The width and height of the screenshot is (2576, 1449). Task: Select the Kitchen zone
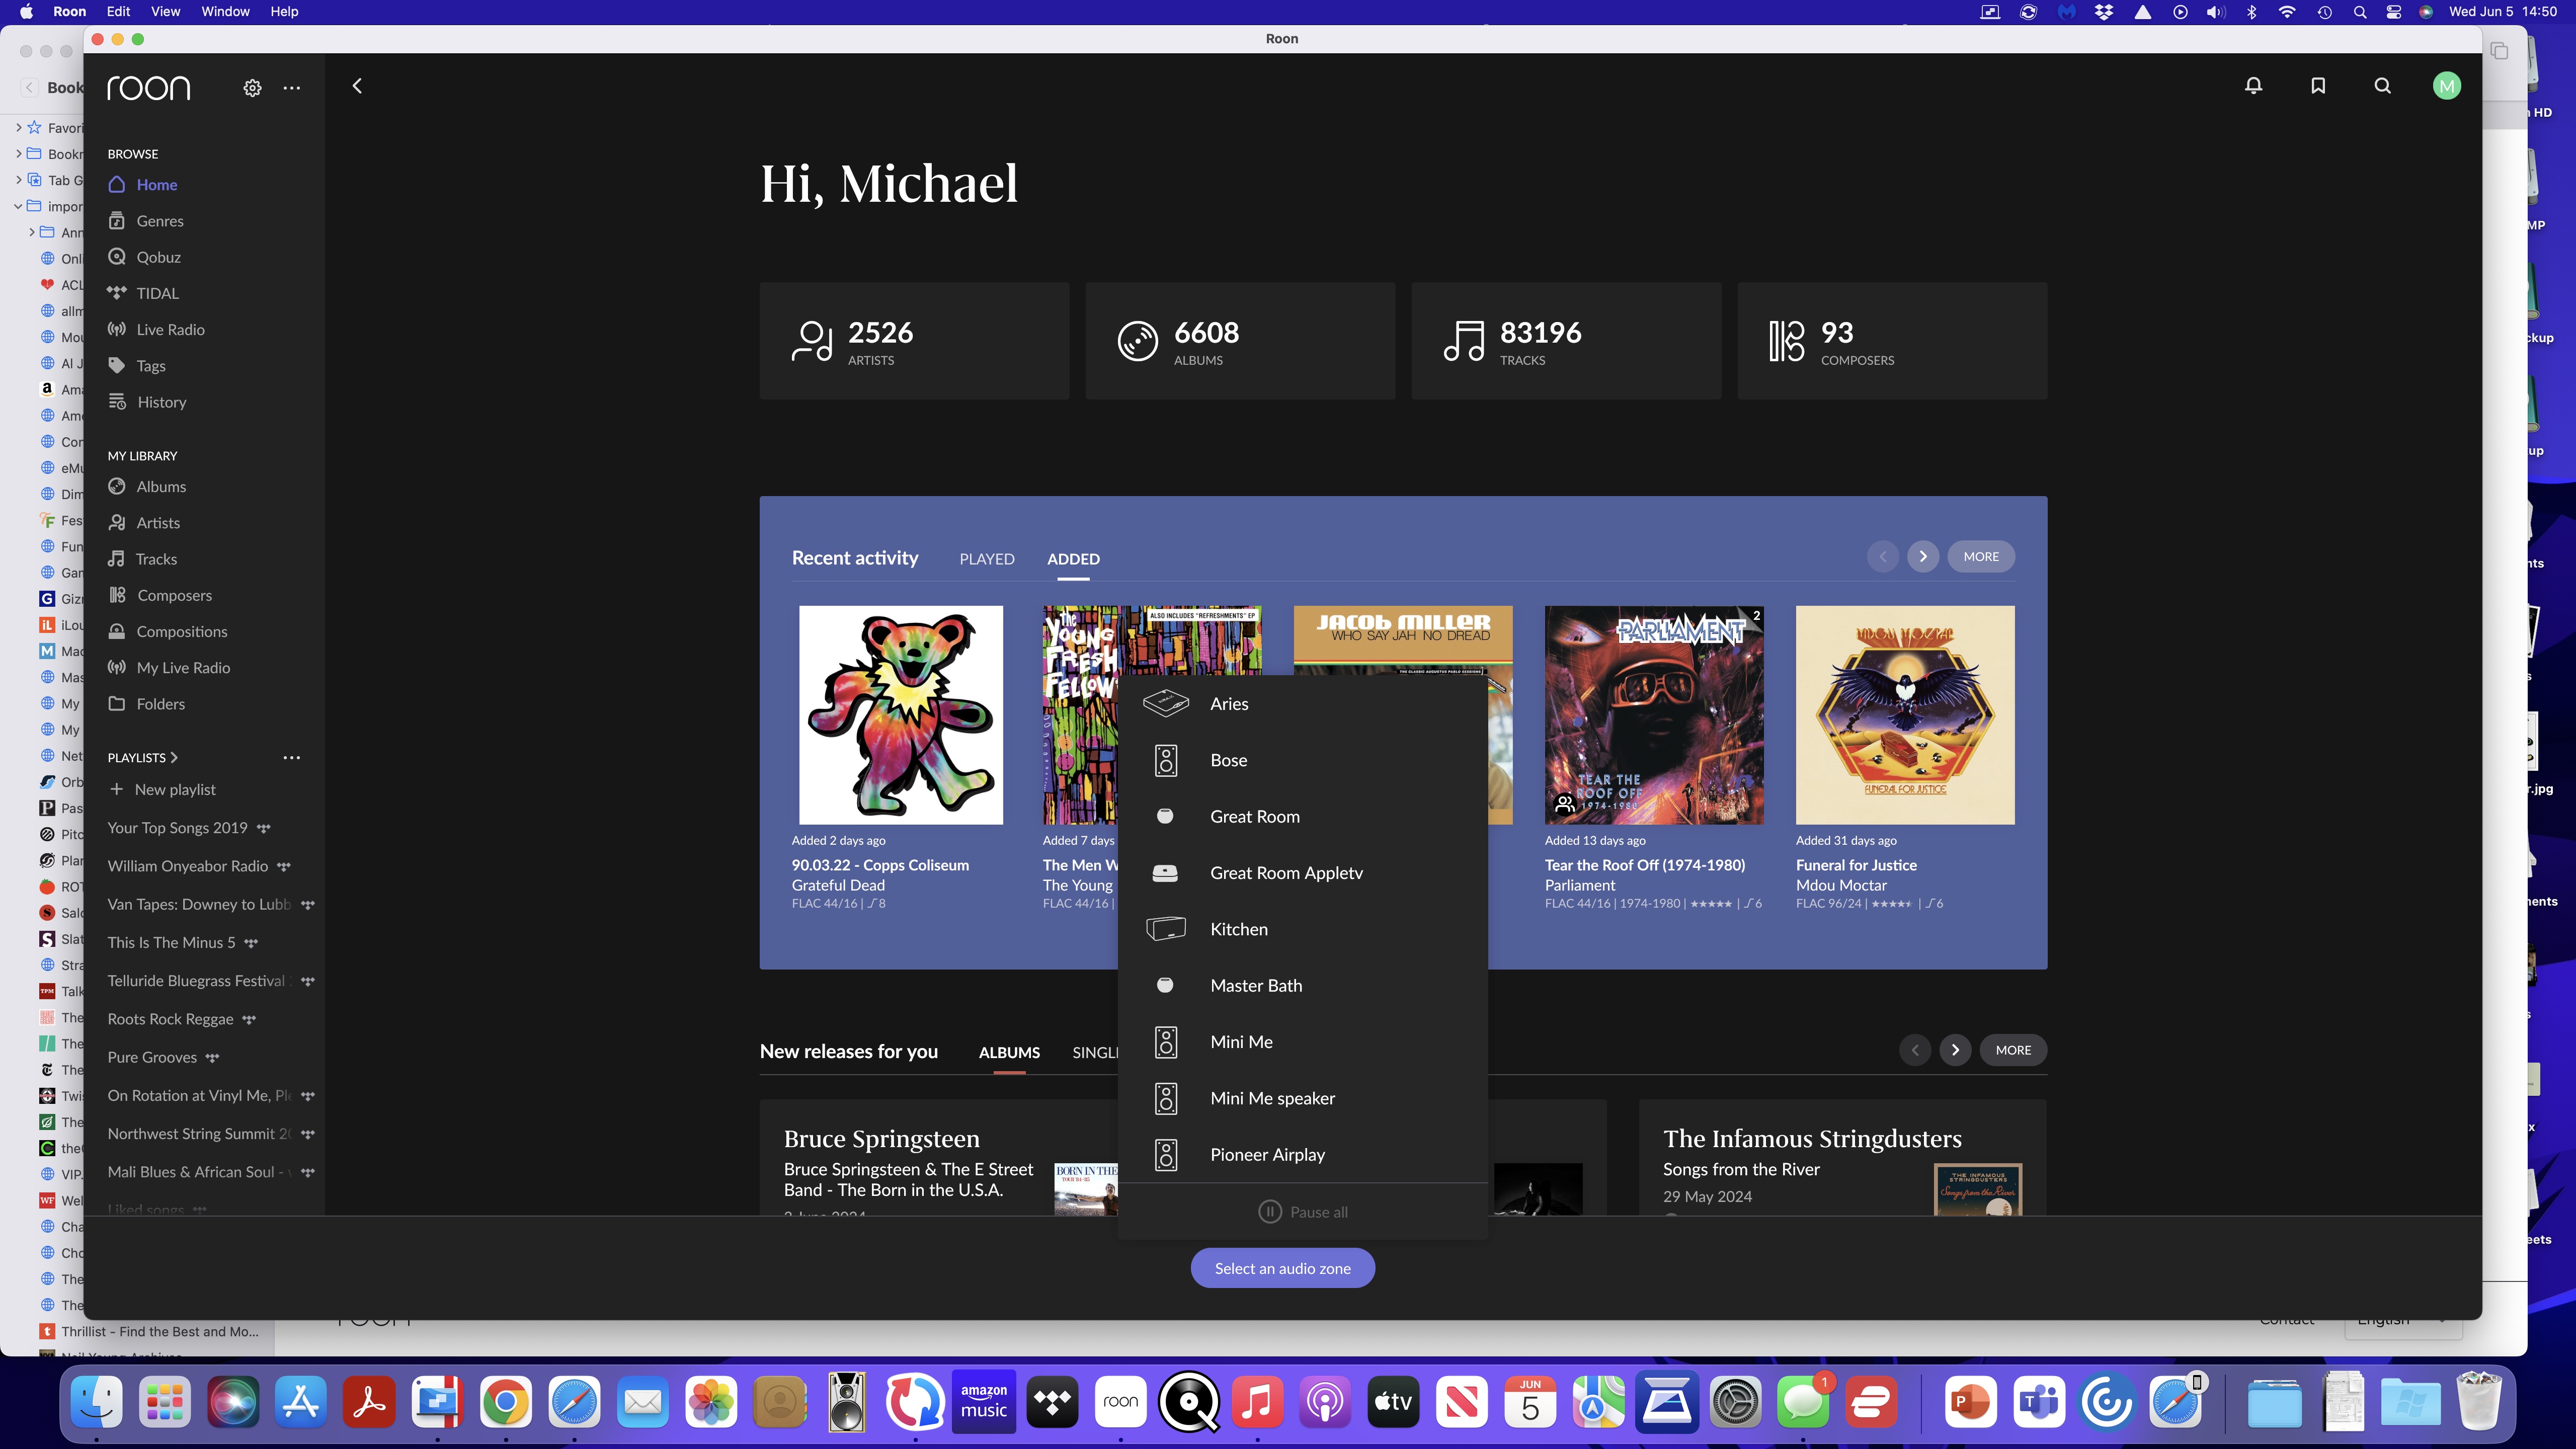[1302, 929]
